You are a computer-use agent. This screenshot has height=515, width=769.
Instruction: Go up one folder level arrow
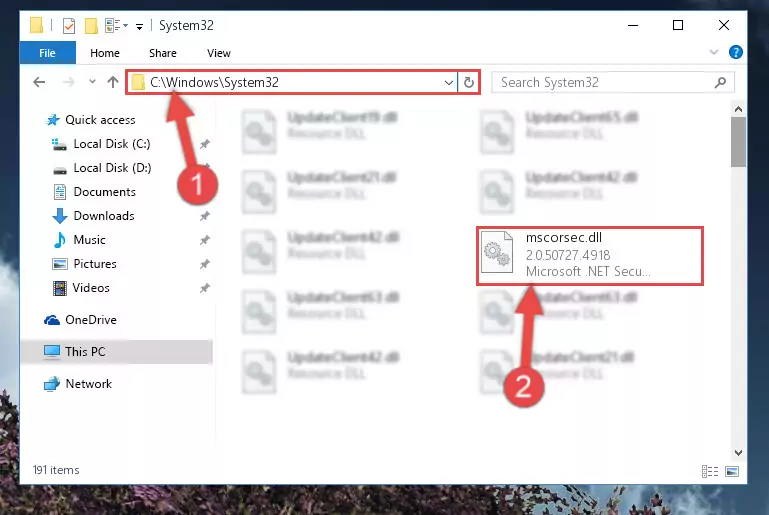(x=113, y=82)
